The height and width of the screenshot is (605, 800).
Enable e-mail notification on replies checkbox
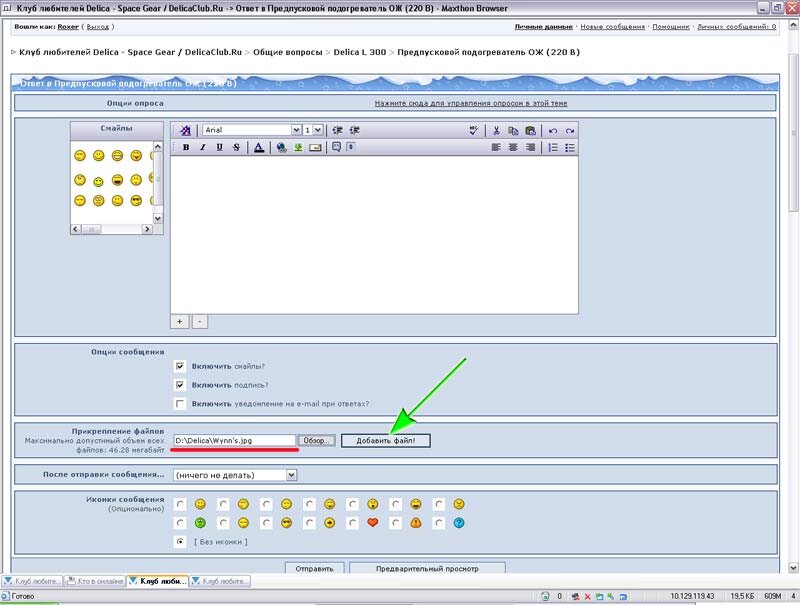180,404
